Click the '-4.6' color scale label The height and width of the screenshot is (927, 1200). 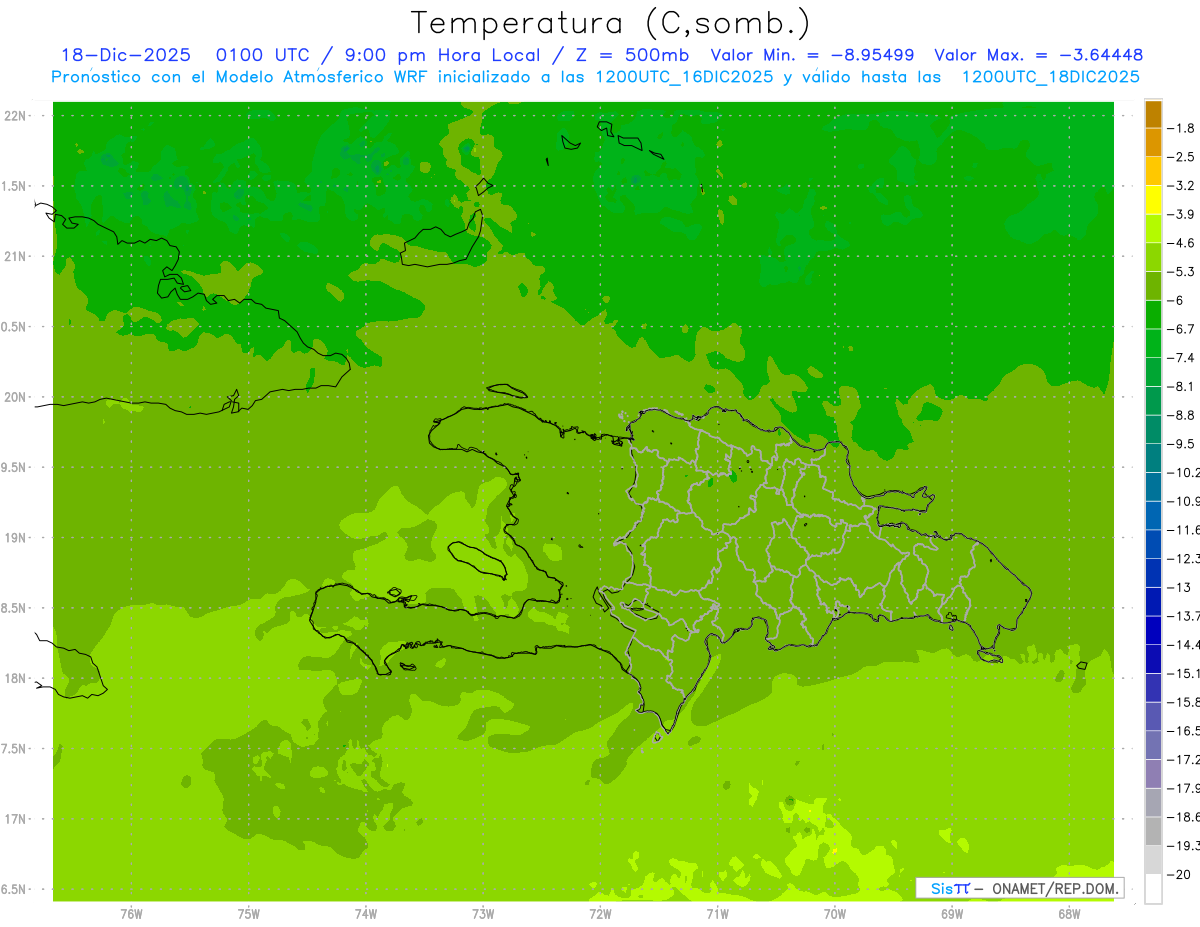pyautogui.click(x=1182, y=243)
